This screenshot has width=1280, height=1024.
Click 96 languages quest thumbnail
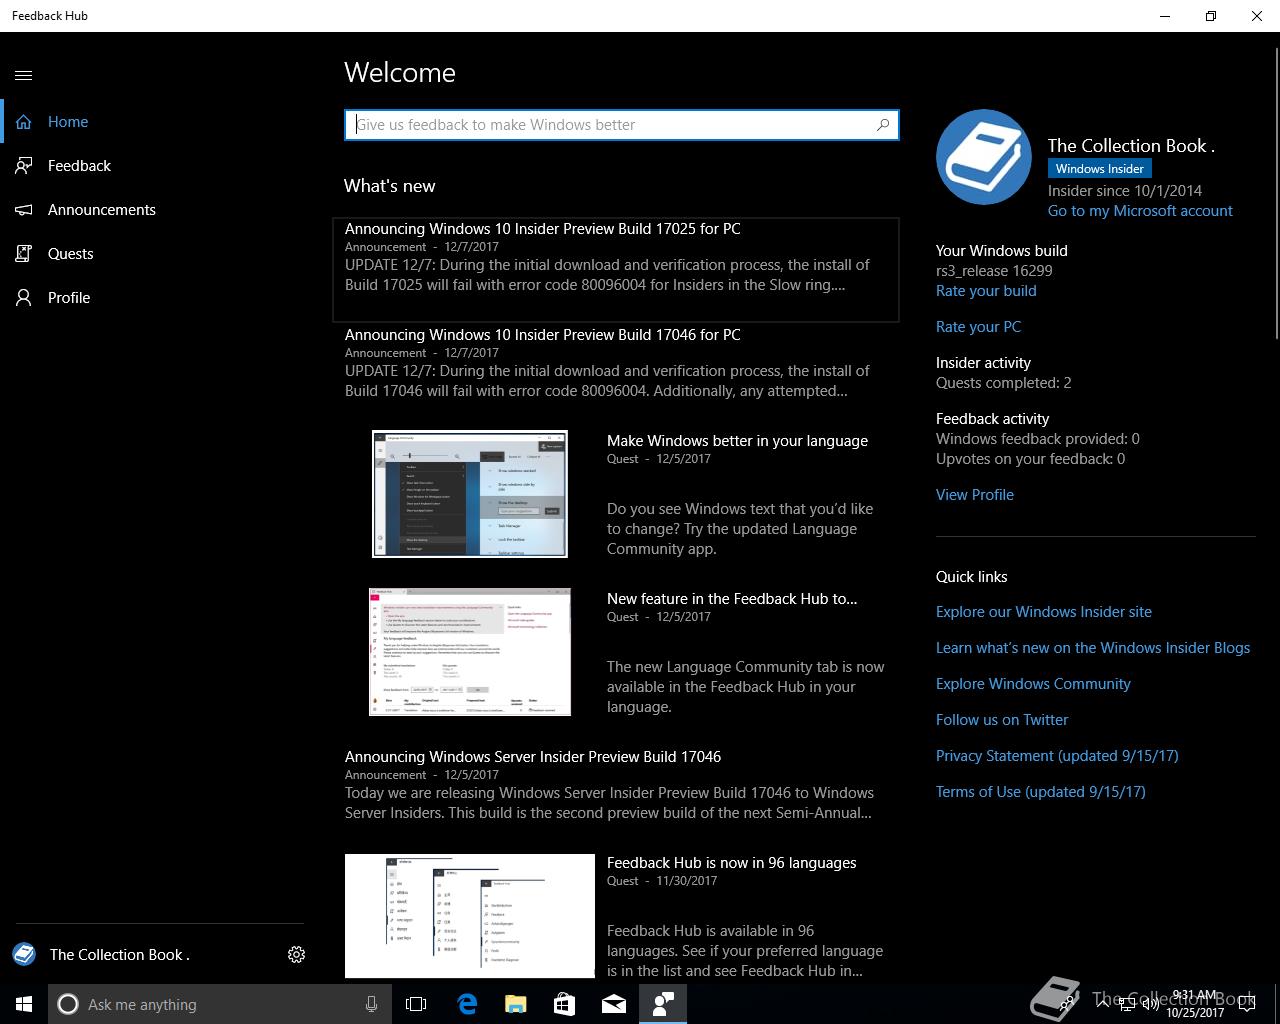(x=470, y=916)
